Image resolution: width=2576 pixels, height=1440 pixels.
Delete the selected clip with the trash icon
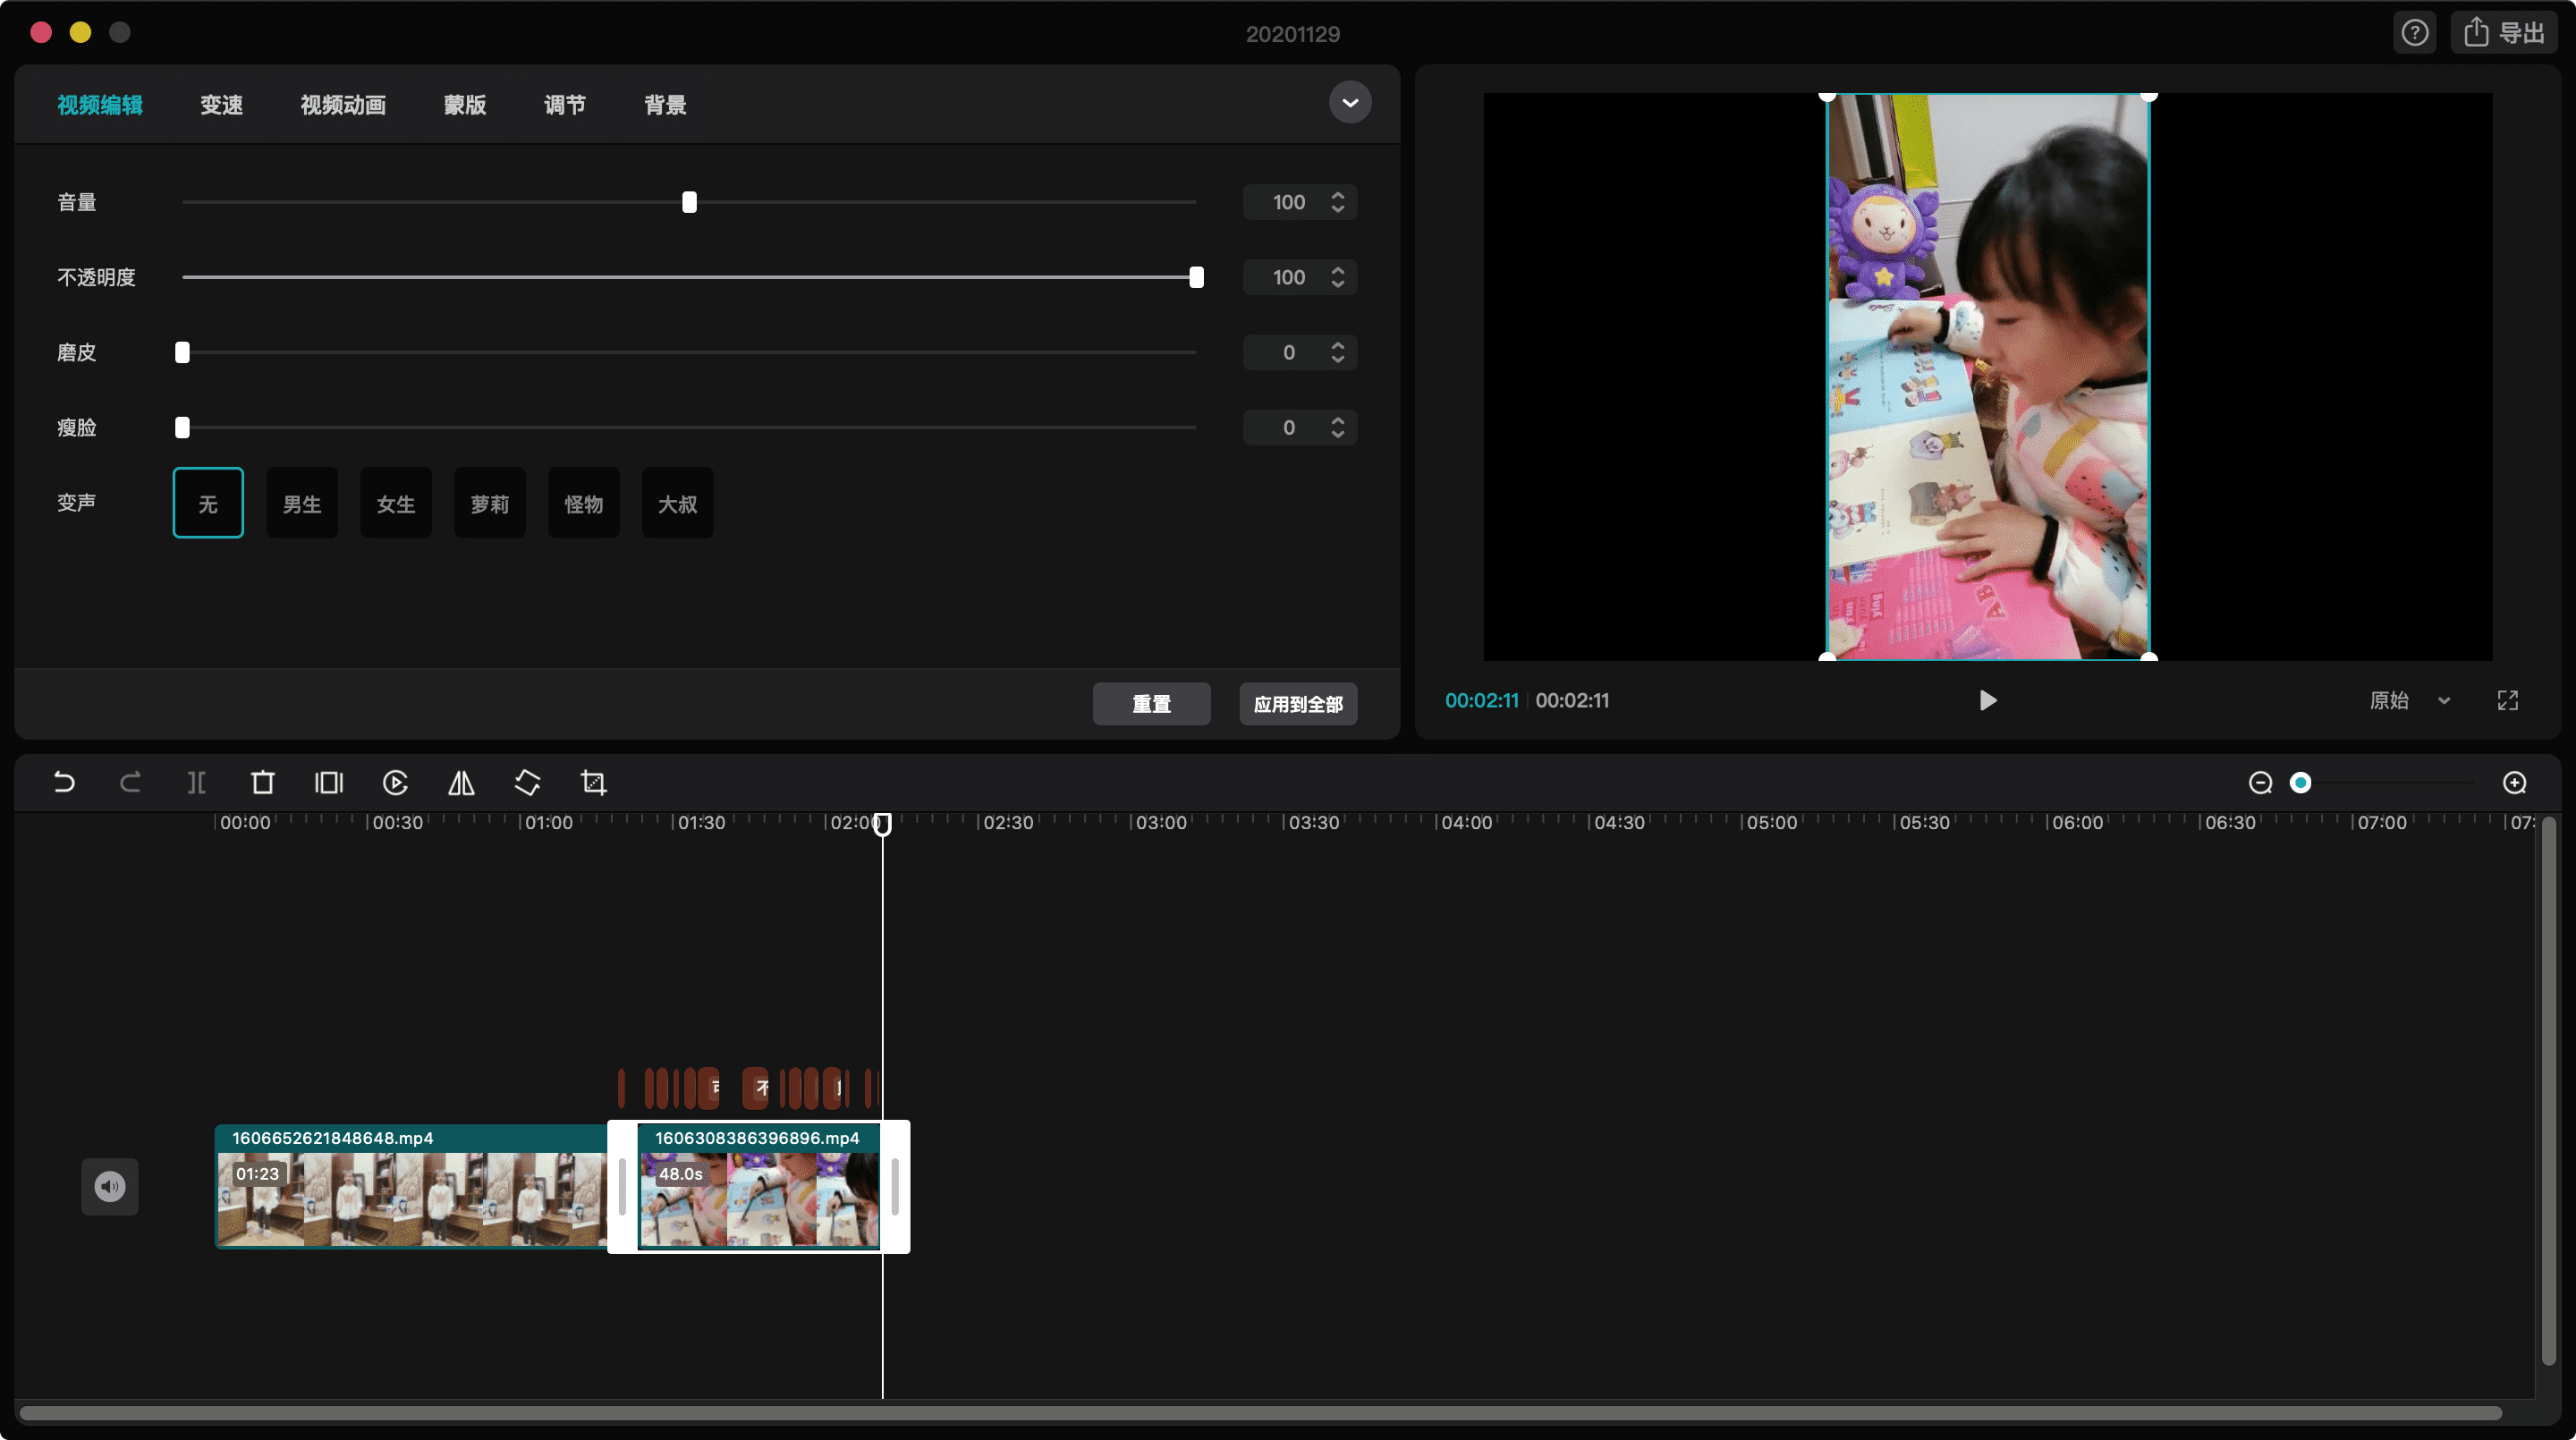pos(263,782)
